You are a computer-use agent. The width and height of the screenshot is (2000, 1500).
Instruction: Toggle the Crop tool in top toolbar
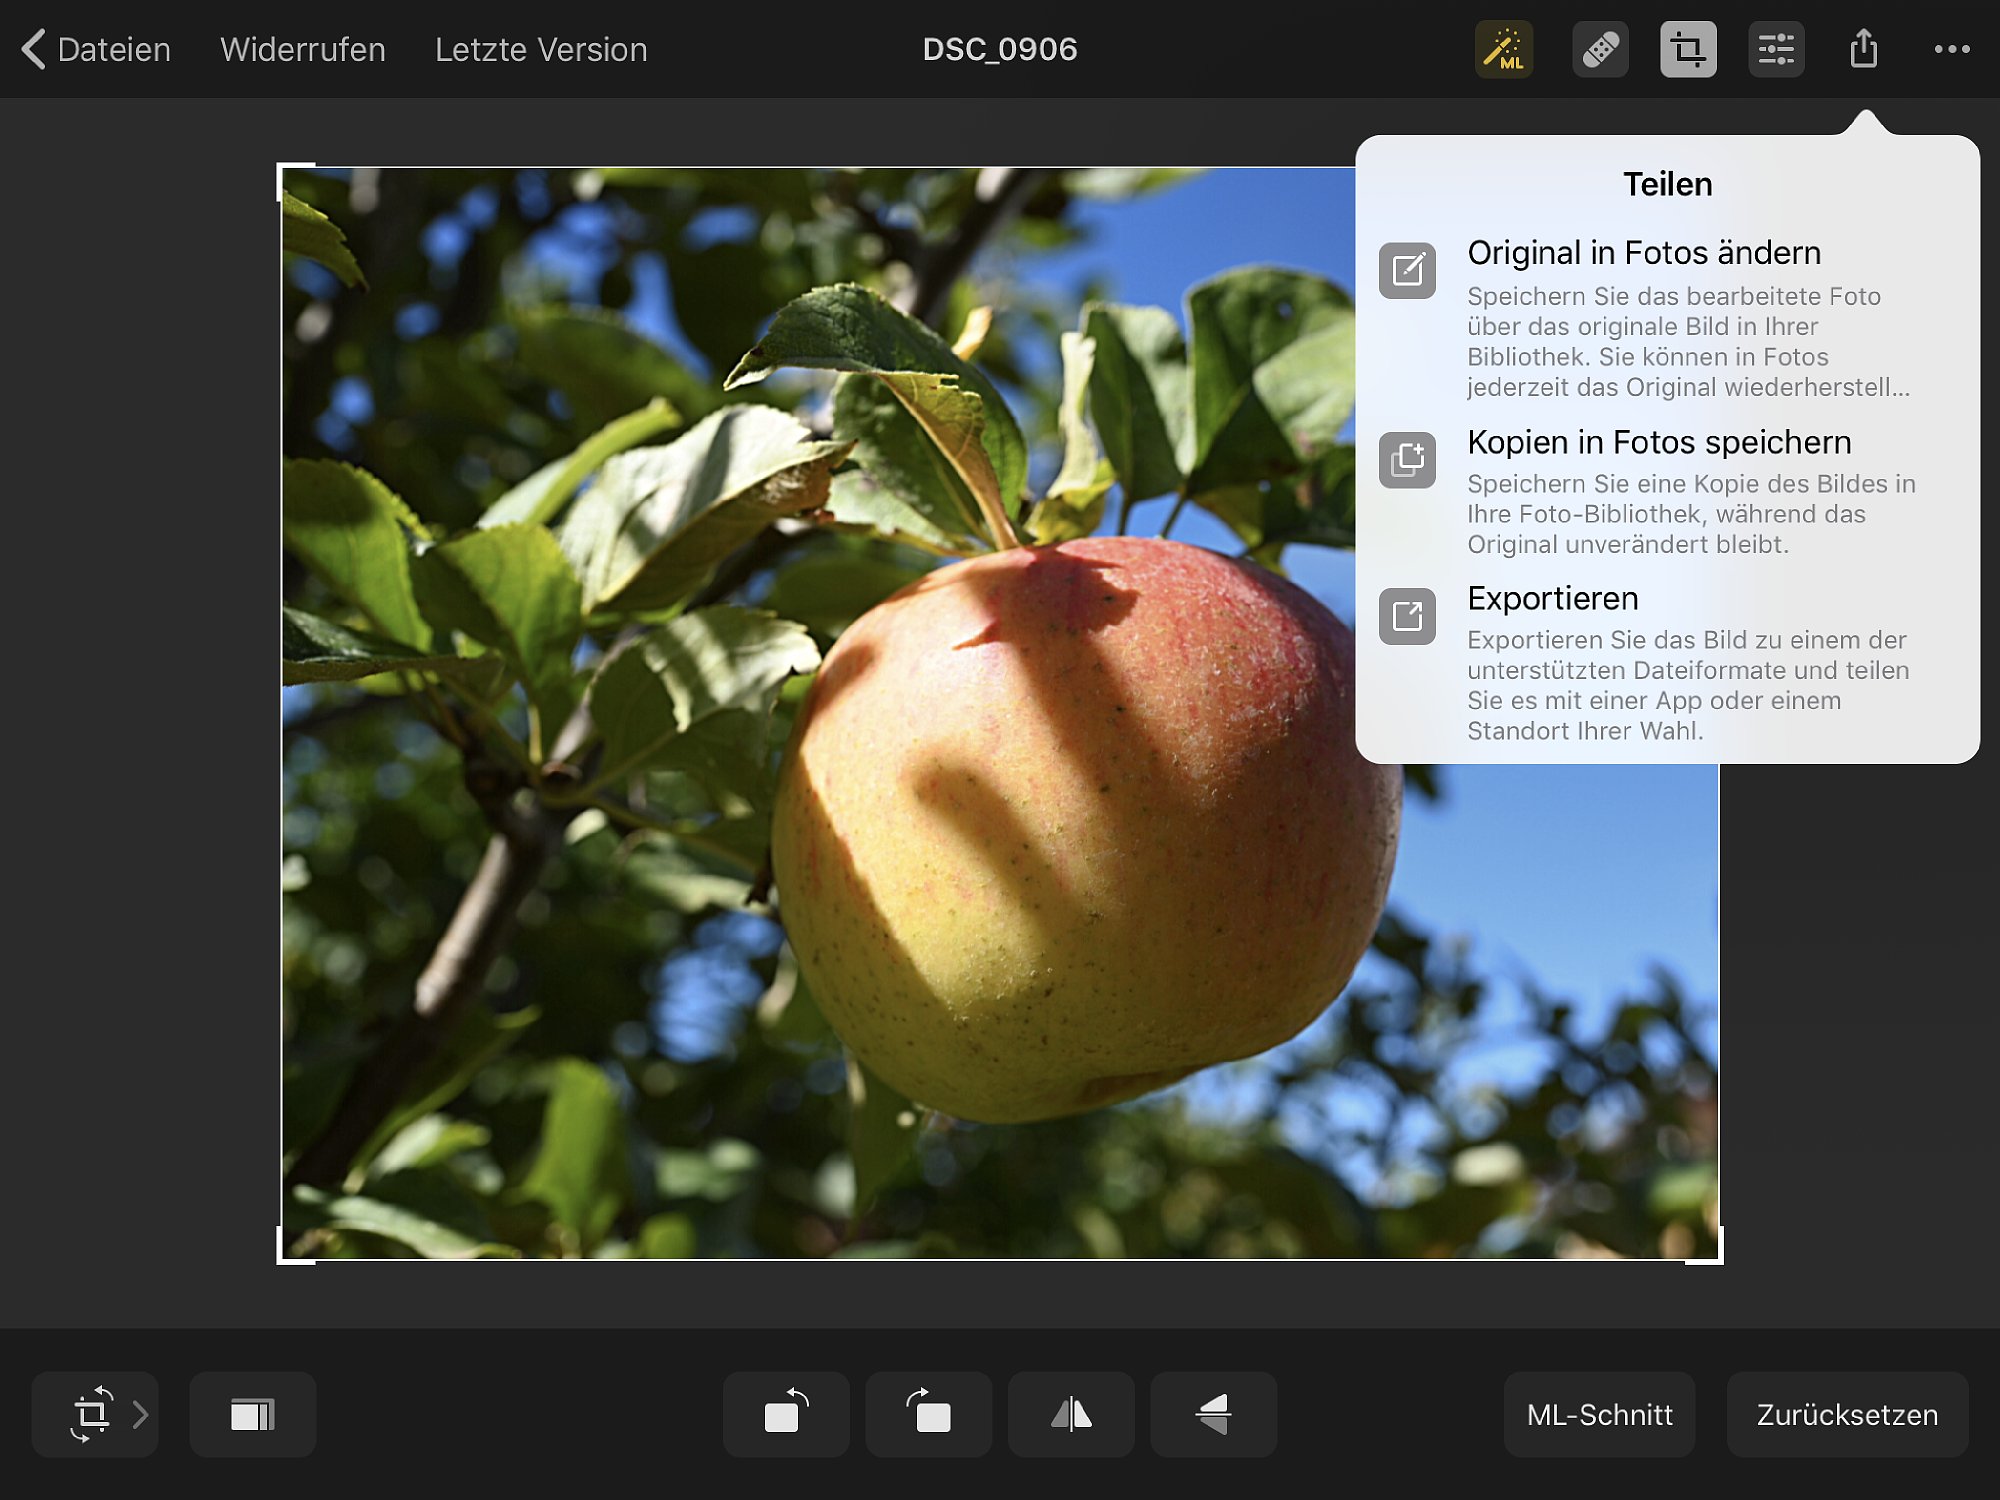pyautogui.click(x=1688, y=49)
